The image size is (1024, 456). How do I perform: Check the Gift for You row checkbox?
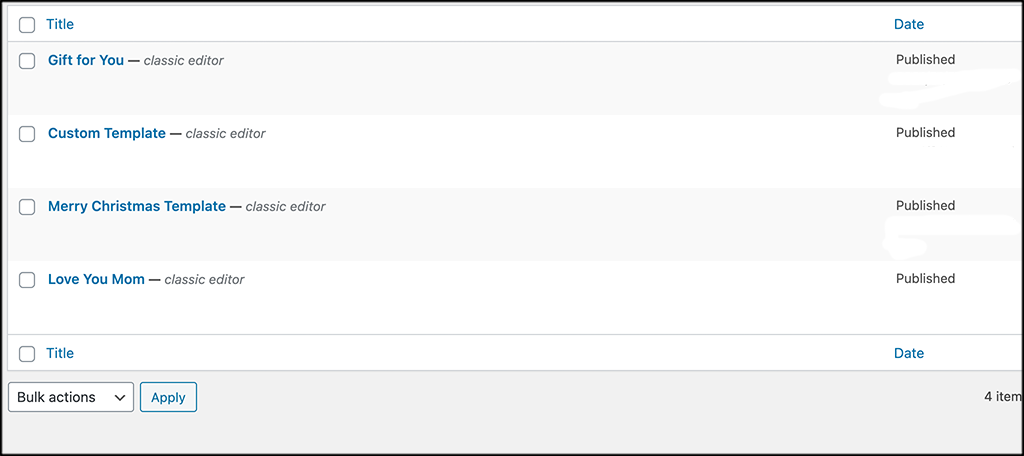tap(28, 61)
